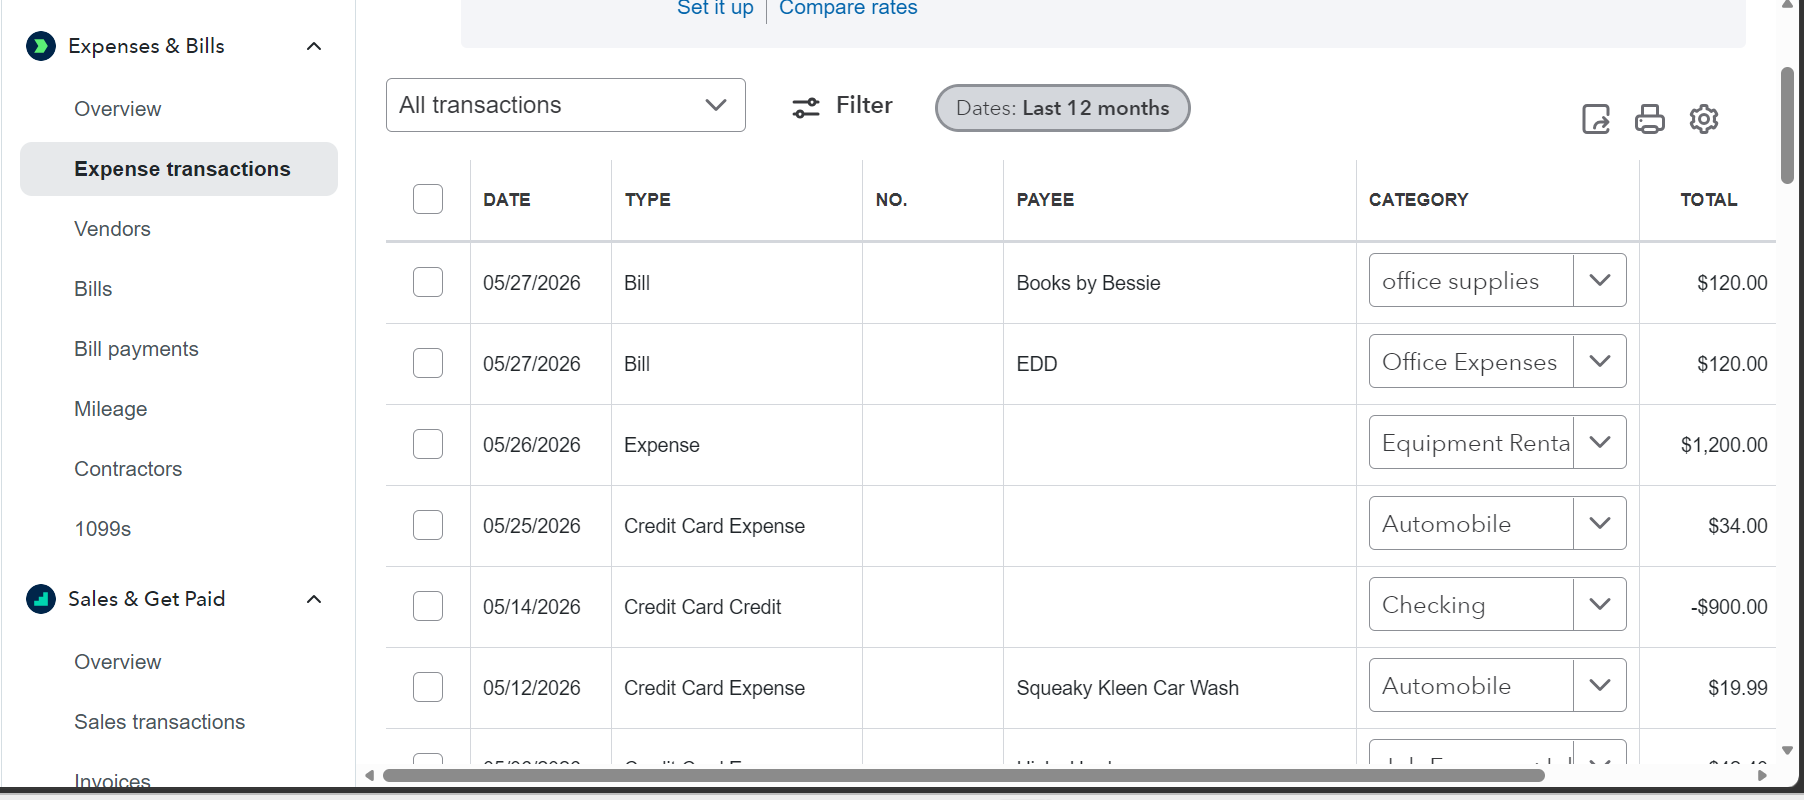Image resolution: width=1804 pixels, height=800 pixels.
Task: Click horizontal scrollbar right arrow
Action: pos(1762,775)
